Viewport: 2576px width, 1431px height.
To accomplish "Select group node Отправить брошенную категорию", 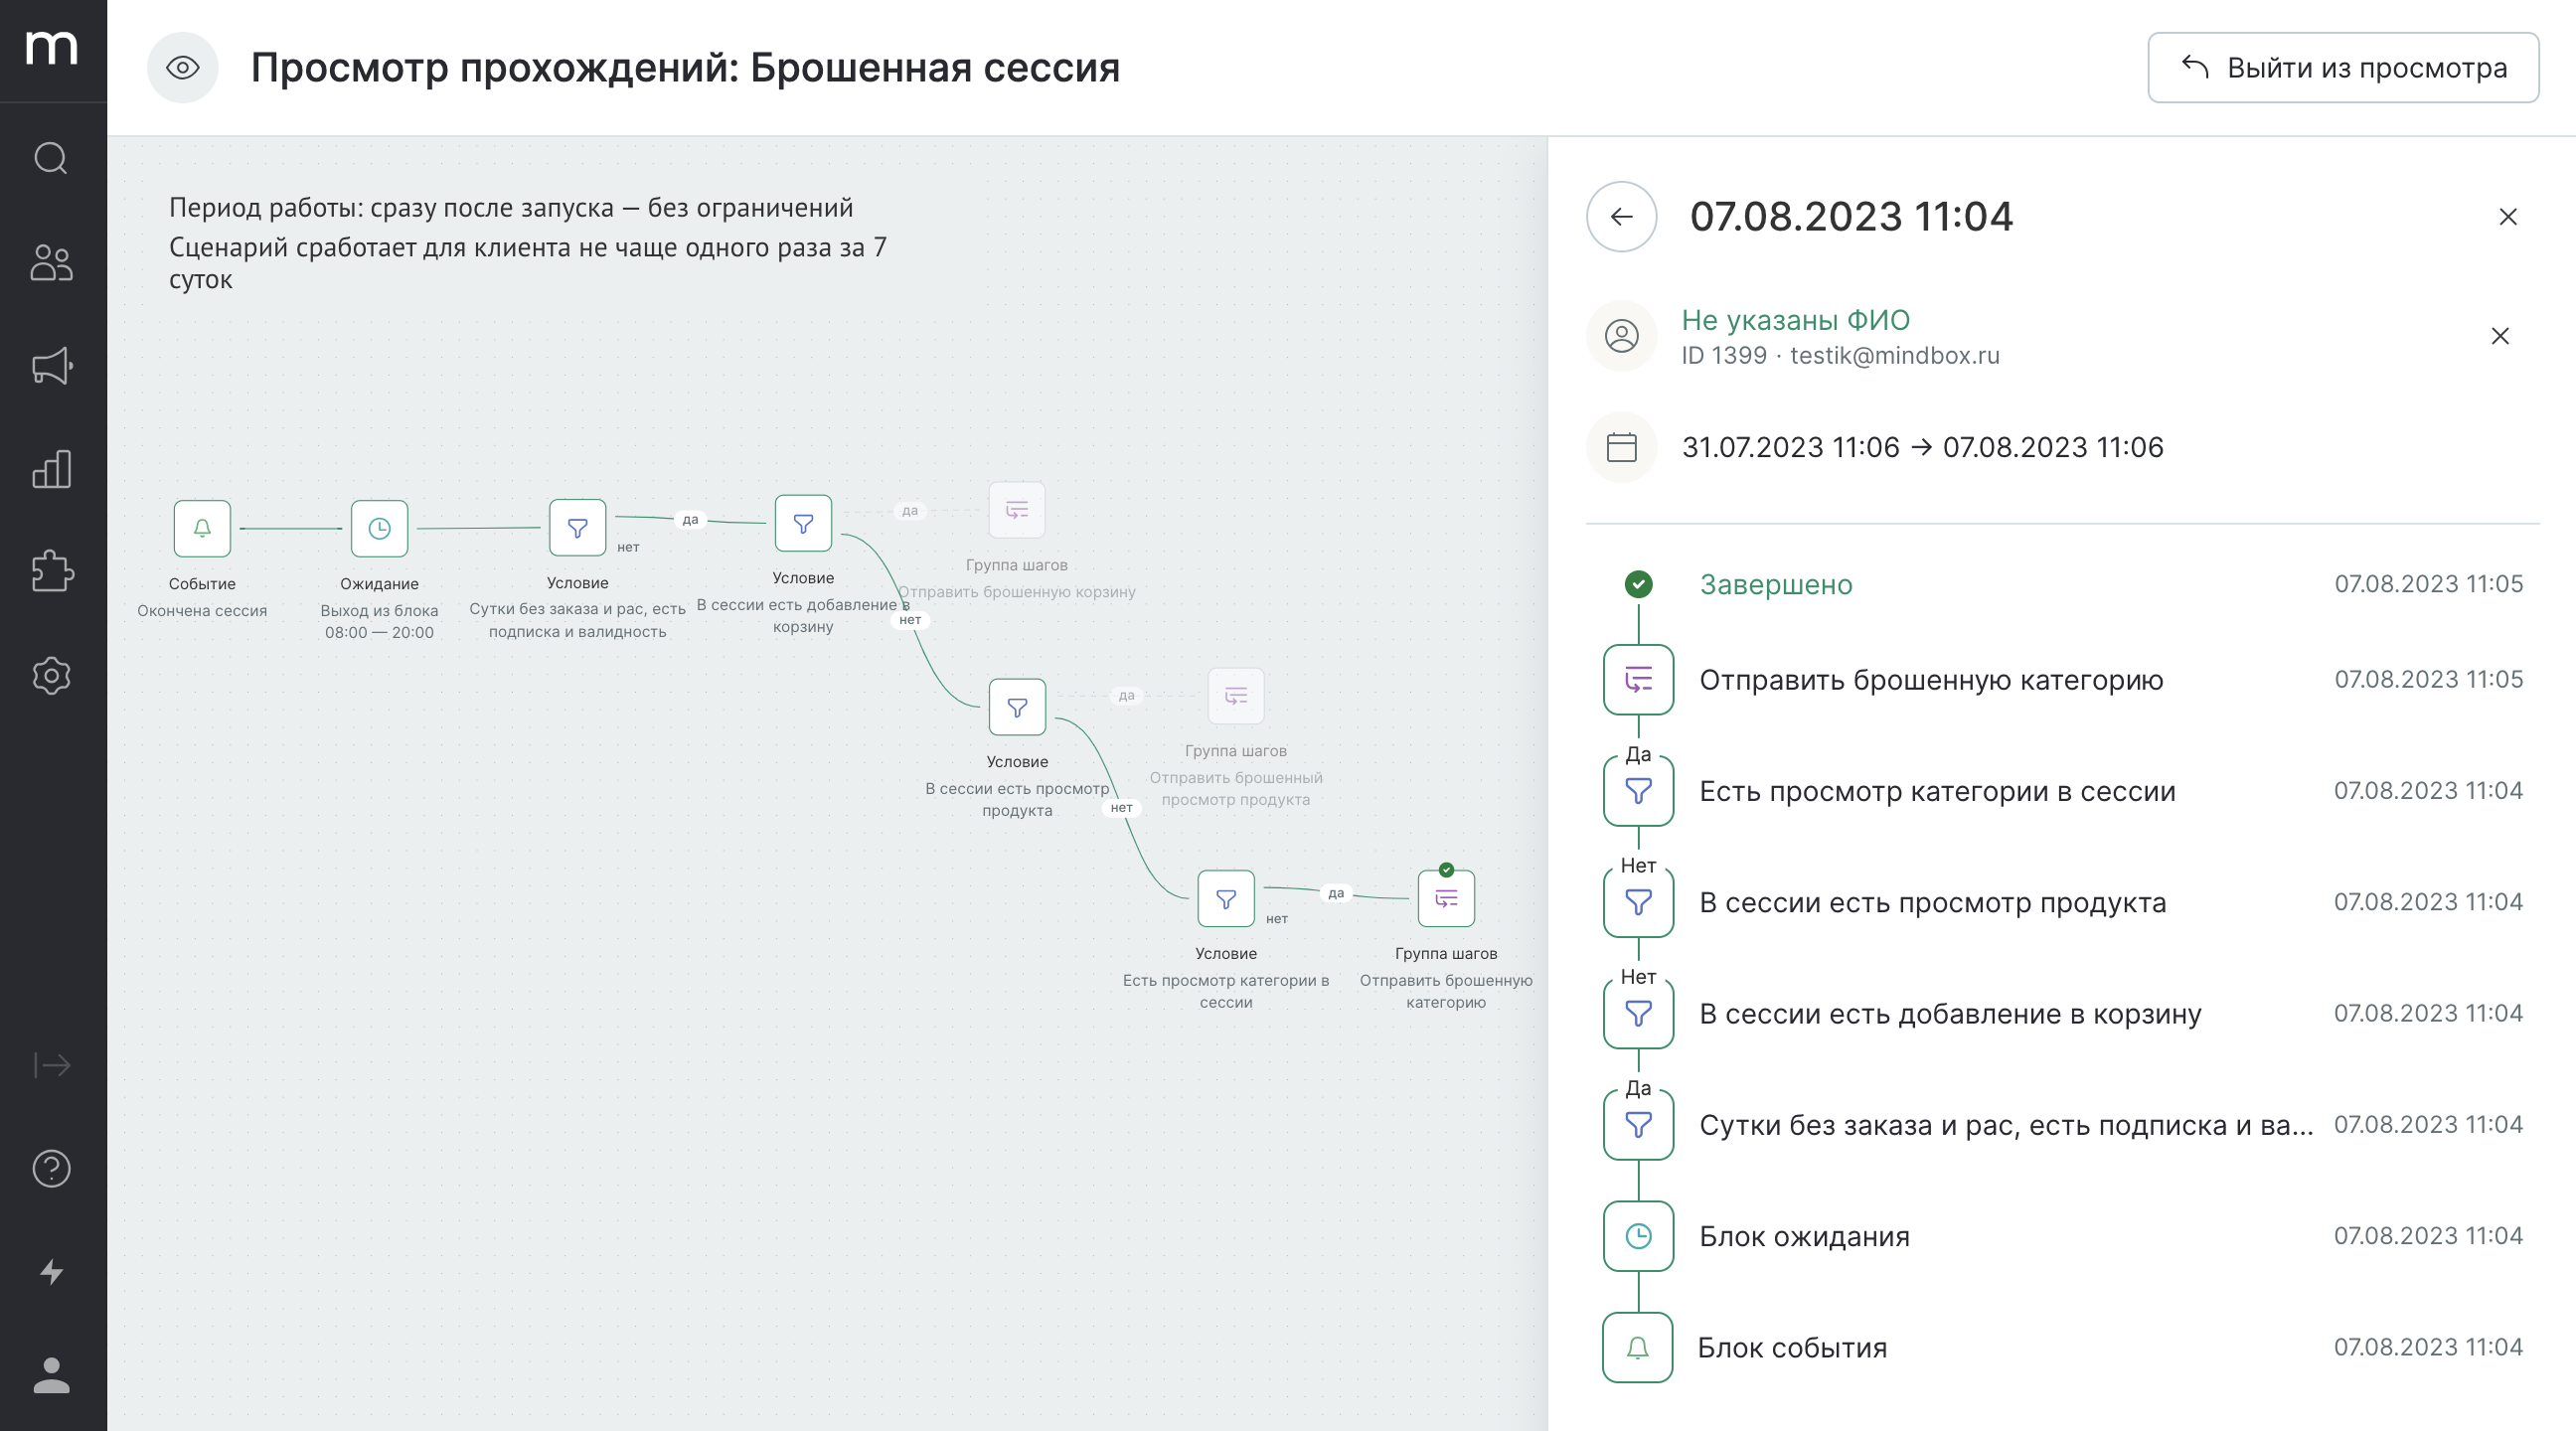I will pos(1446,899).
